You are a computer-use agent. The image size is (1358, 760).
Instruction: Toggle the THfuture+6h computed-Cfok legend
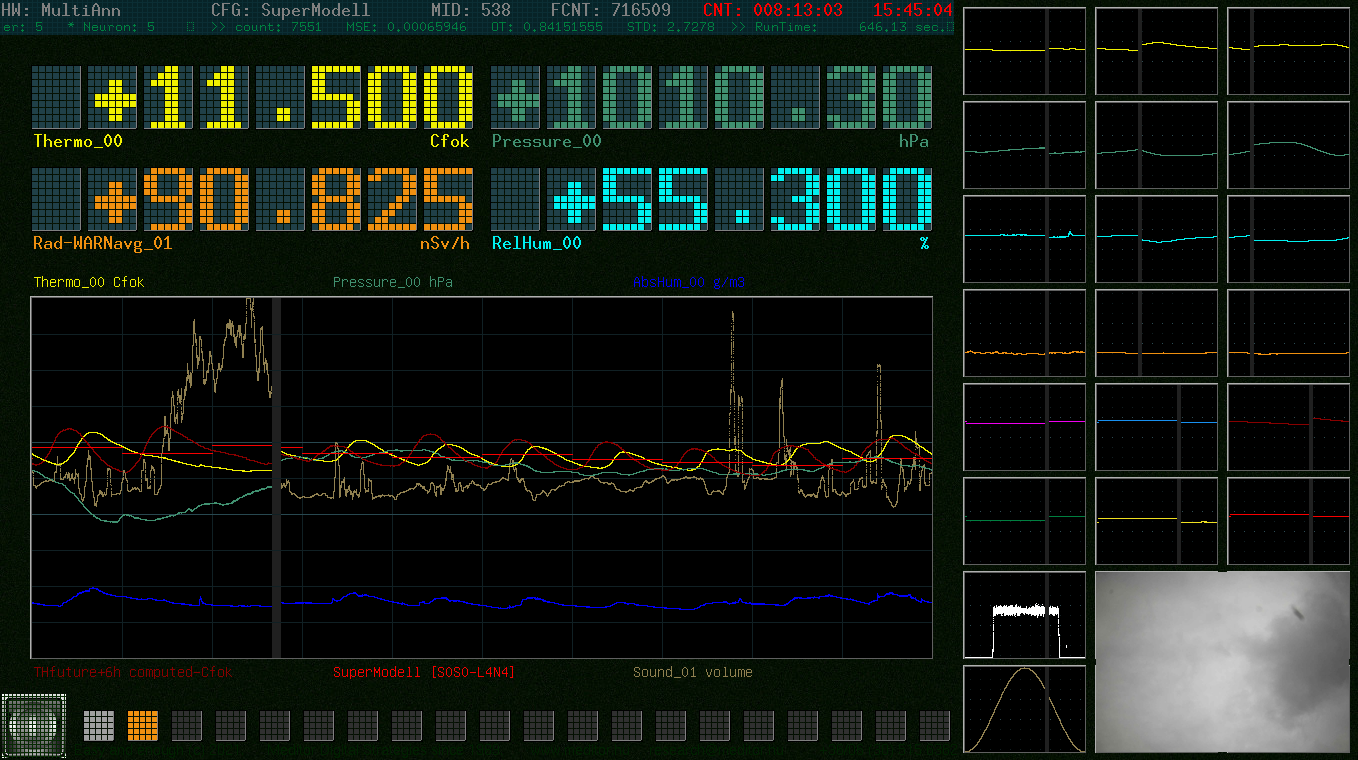(x=132, y=672)
